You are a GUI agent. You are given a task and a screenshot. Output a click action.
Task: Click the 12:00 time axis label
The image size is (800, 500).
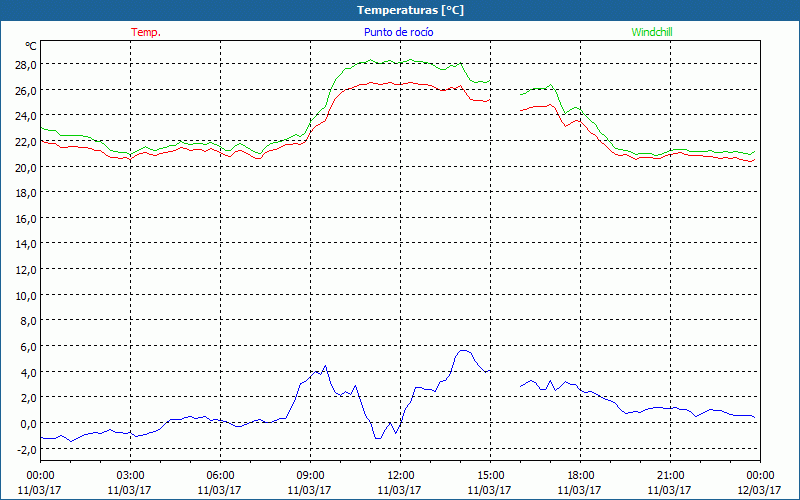[x=401, y=476]
